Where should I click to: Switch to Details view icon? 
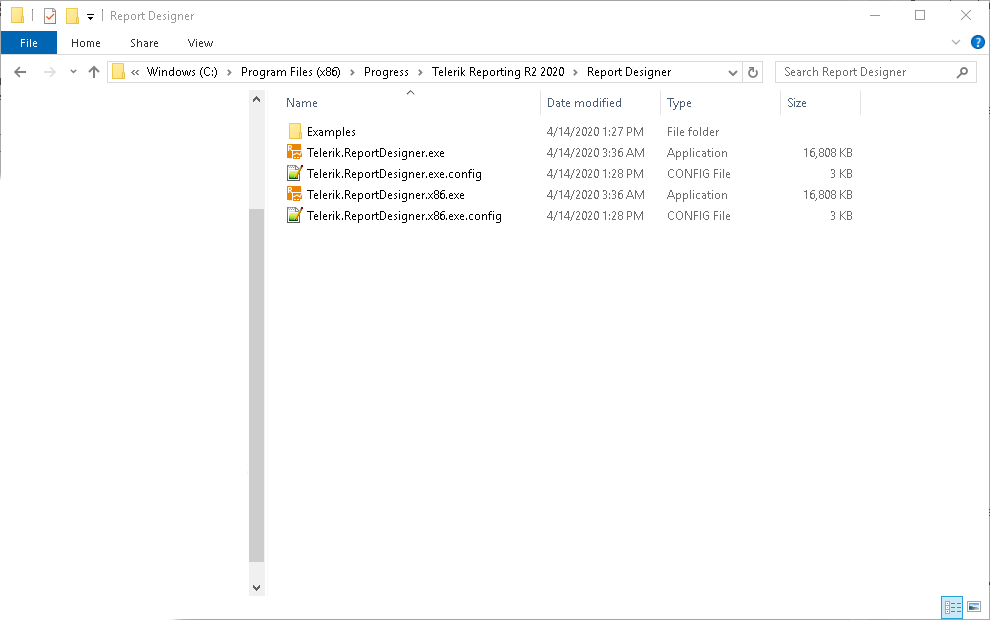click(x=952, y=607)
